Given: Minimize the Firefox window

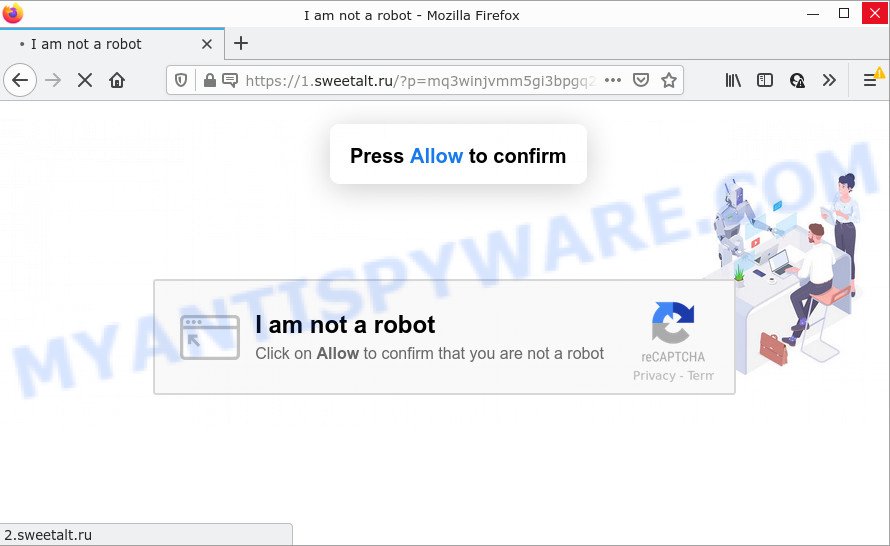Looking at the screenshot, I should point(813,13).
